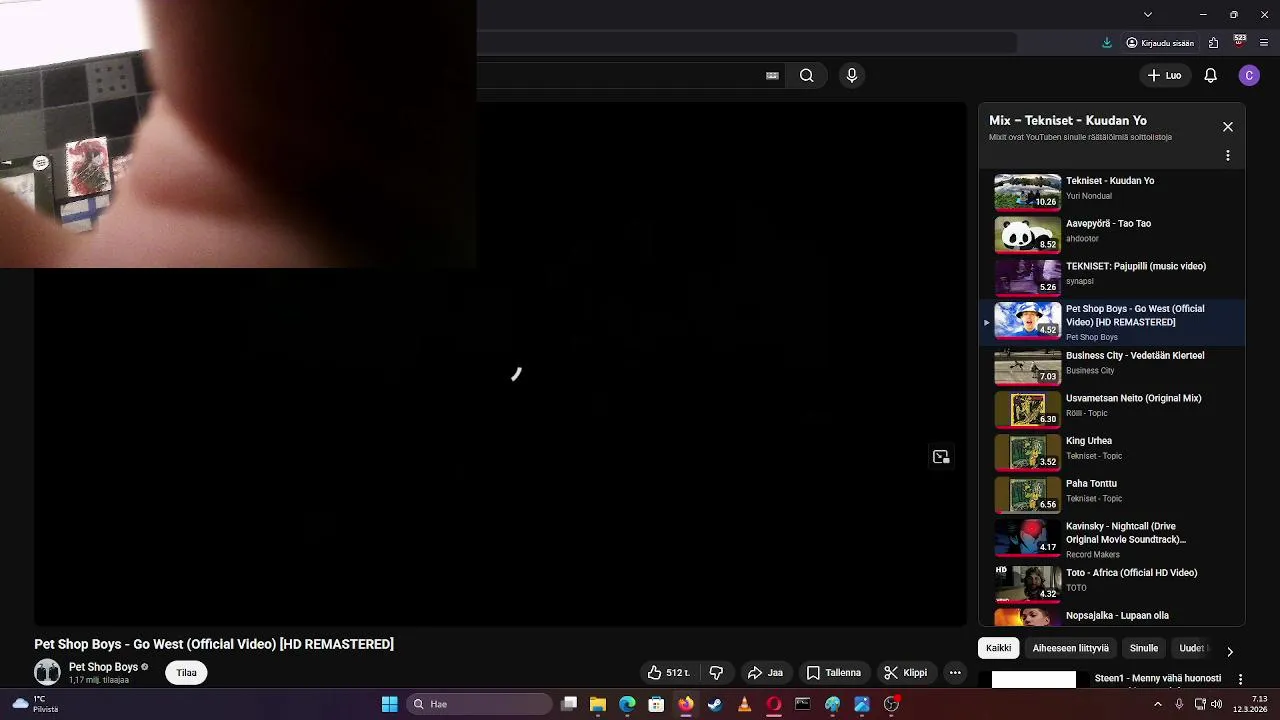
Task: Select Business City - Vedetään Kierteel entry
Action: click(1112, 366)
